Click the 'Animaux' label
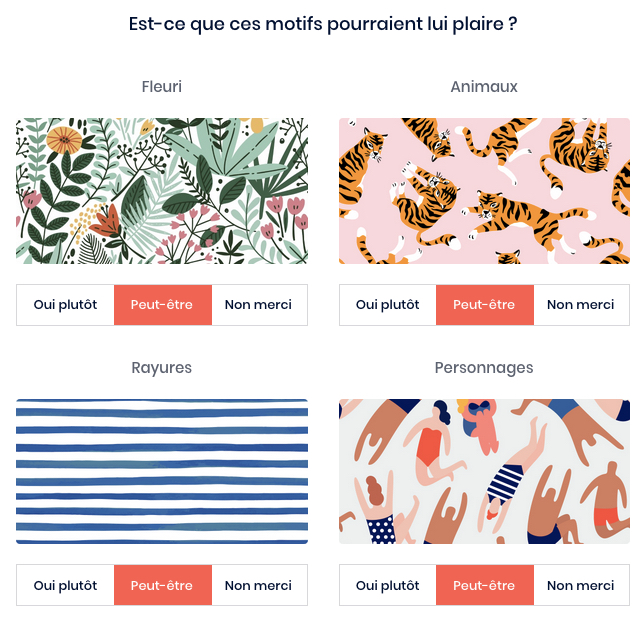 click(484, 87)
